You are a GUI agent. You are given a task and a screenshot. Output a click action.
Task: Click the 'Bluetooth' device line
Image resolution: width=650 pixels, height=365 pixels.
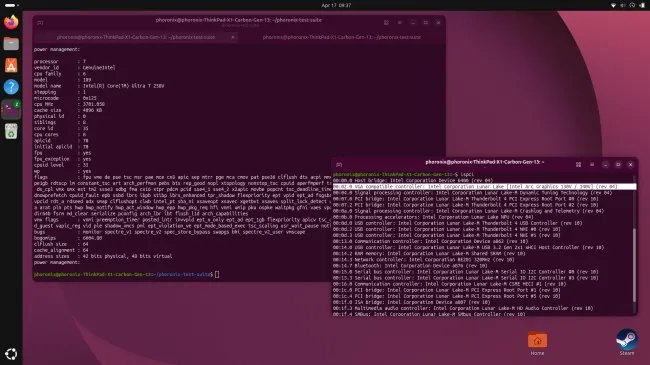click(410, 266)
